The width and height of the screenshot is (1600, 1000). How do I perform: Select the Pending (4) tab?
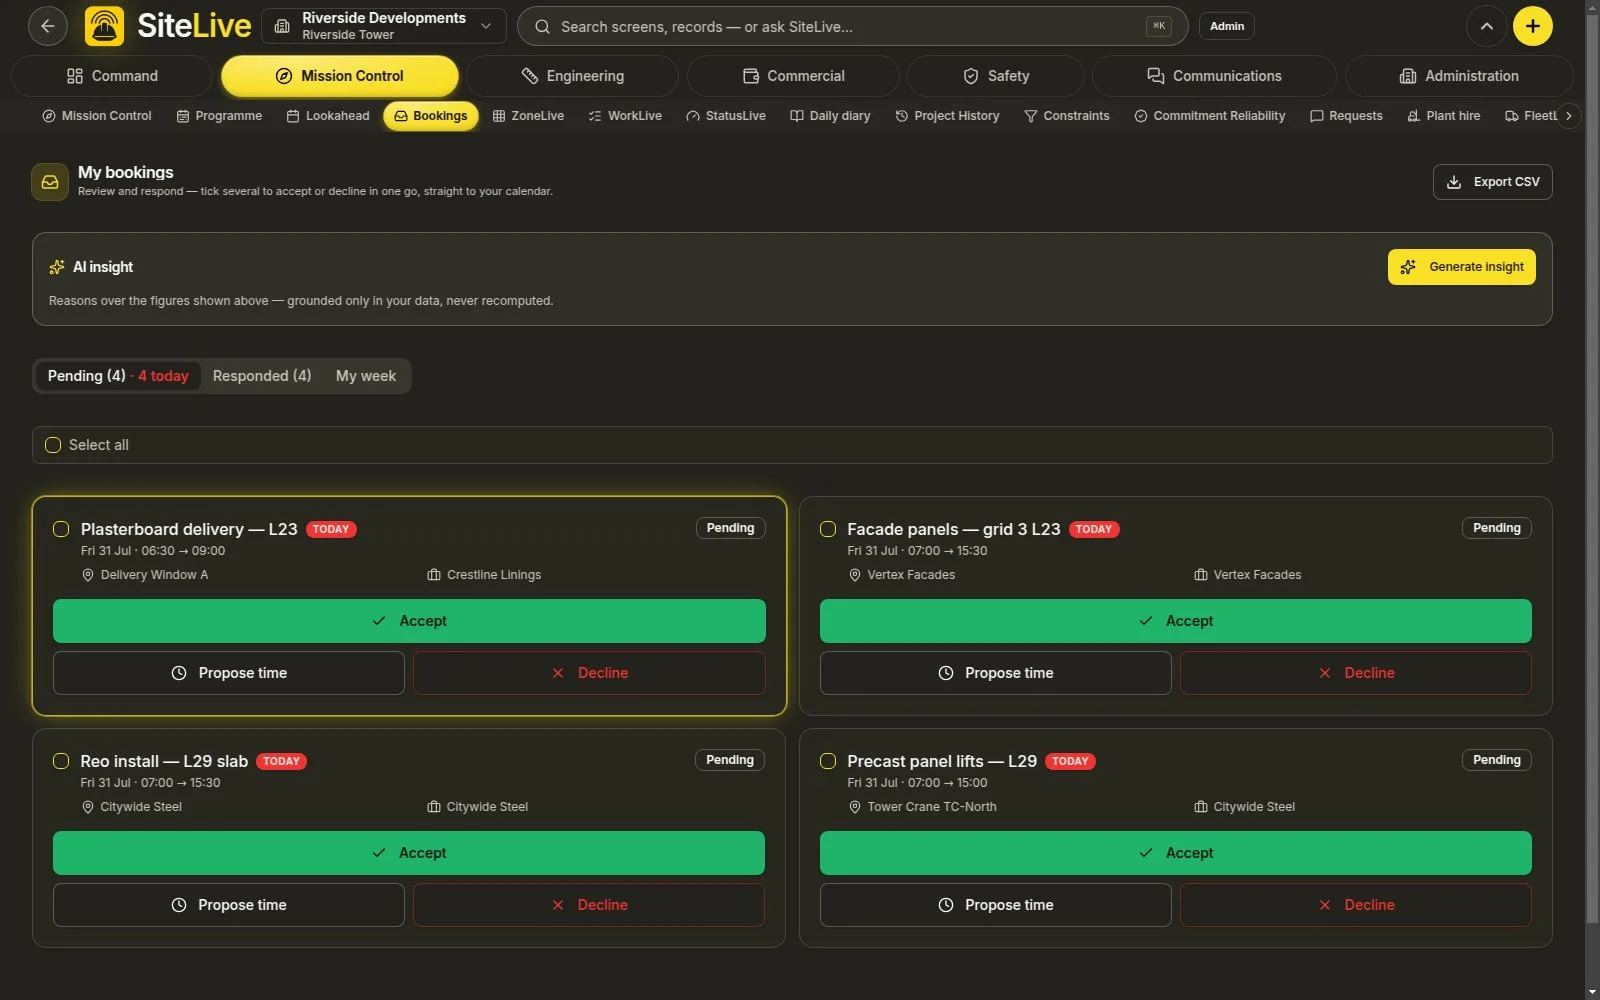118,376
